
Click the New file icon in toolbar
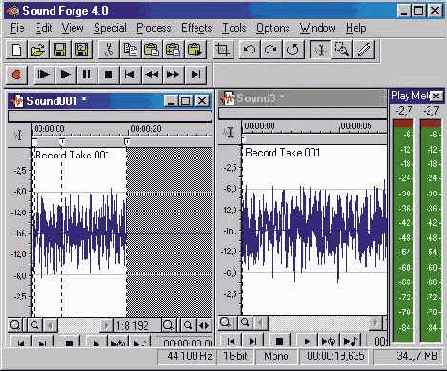(16, 50)
